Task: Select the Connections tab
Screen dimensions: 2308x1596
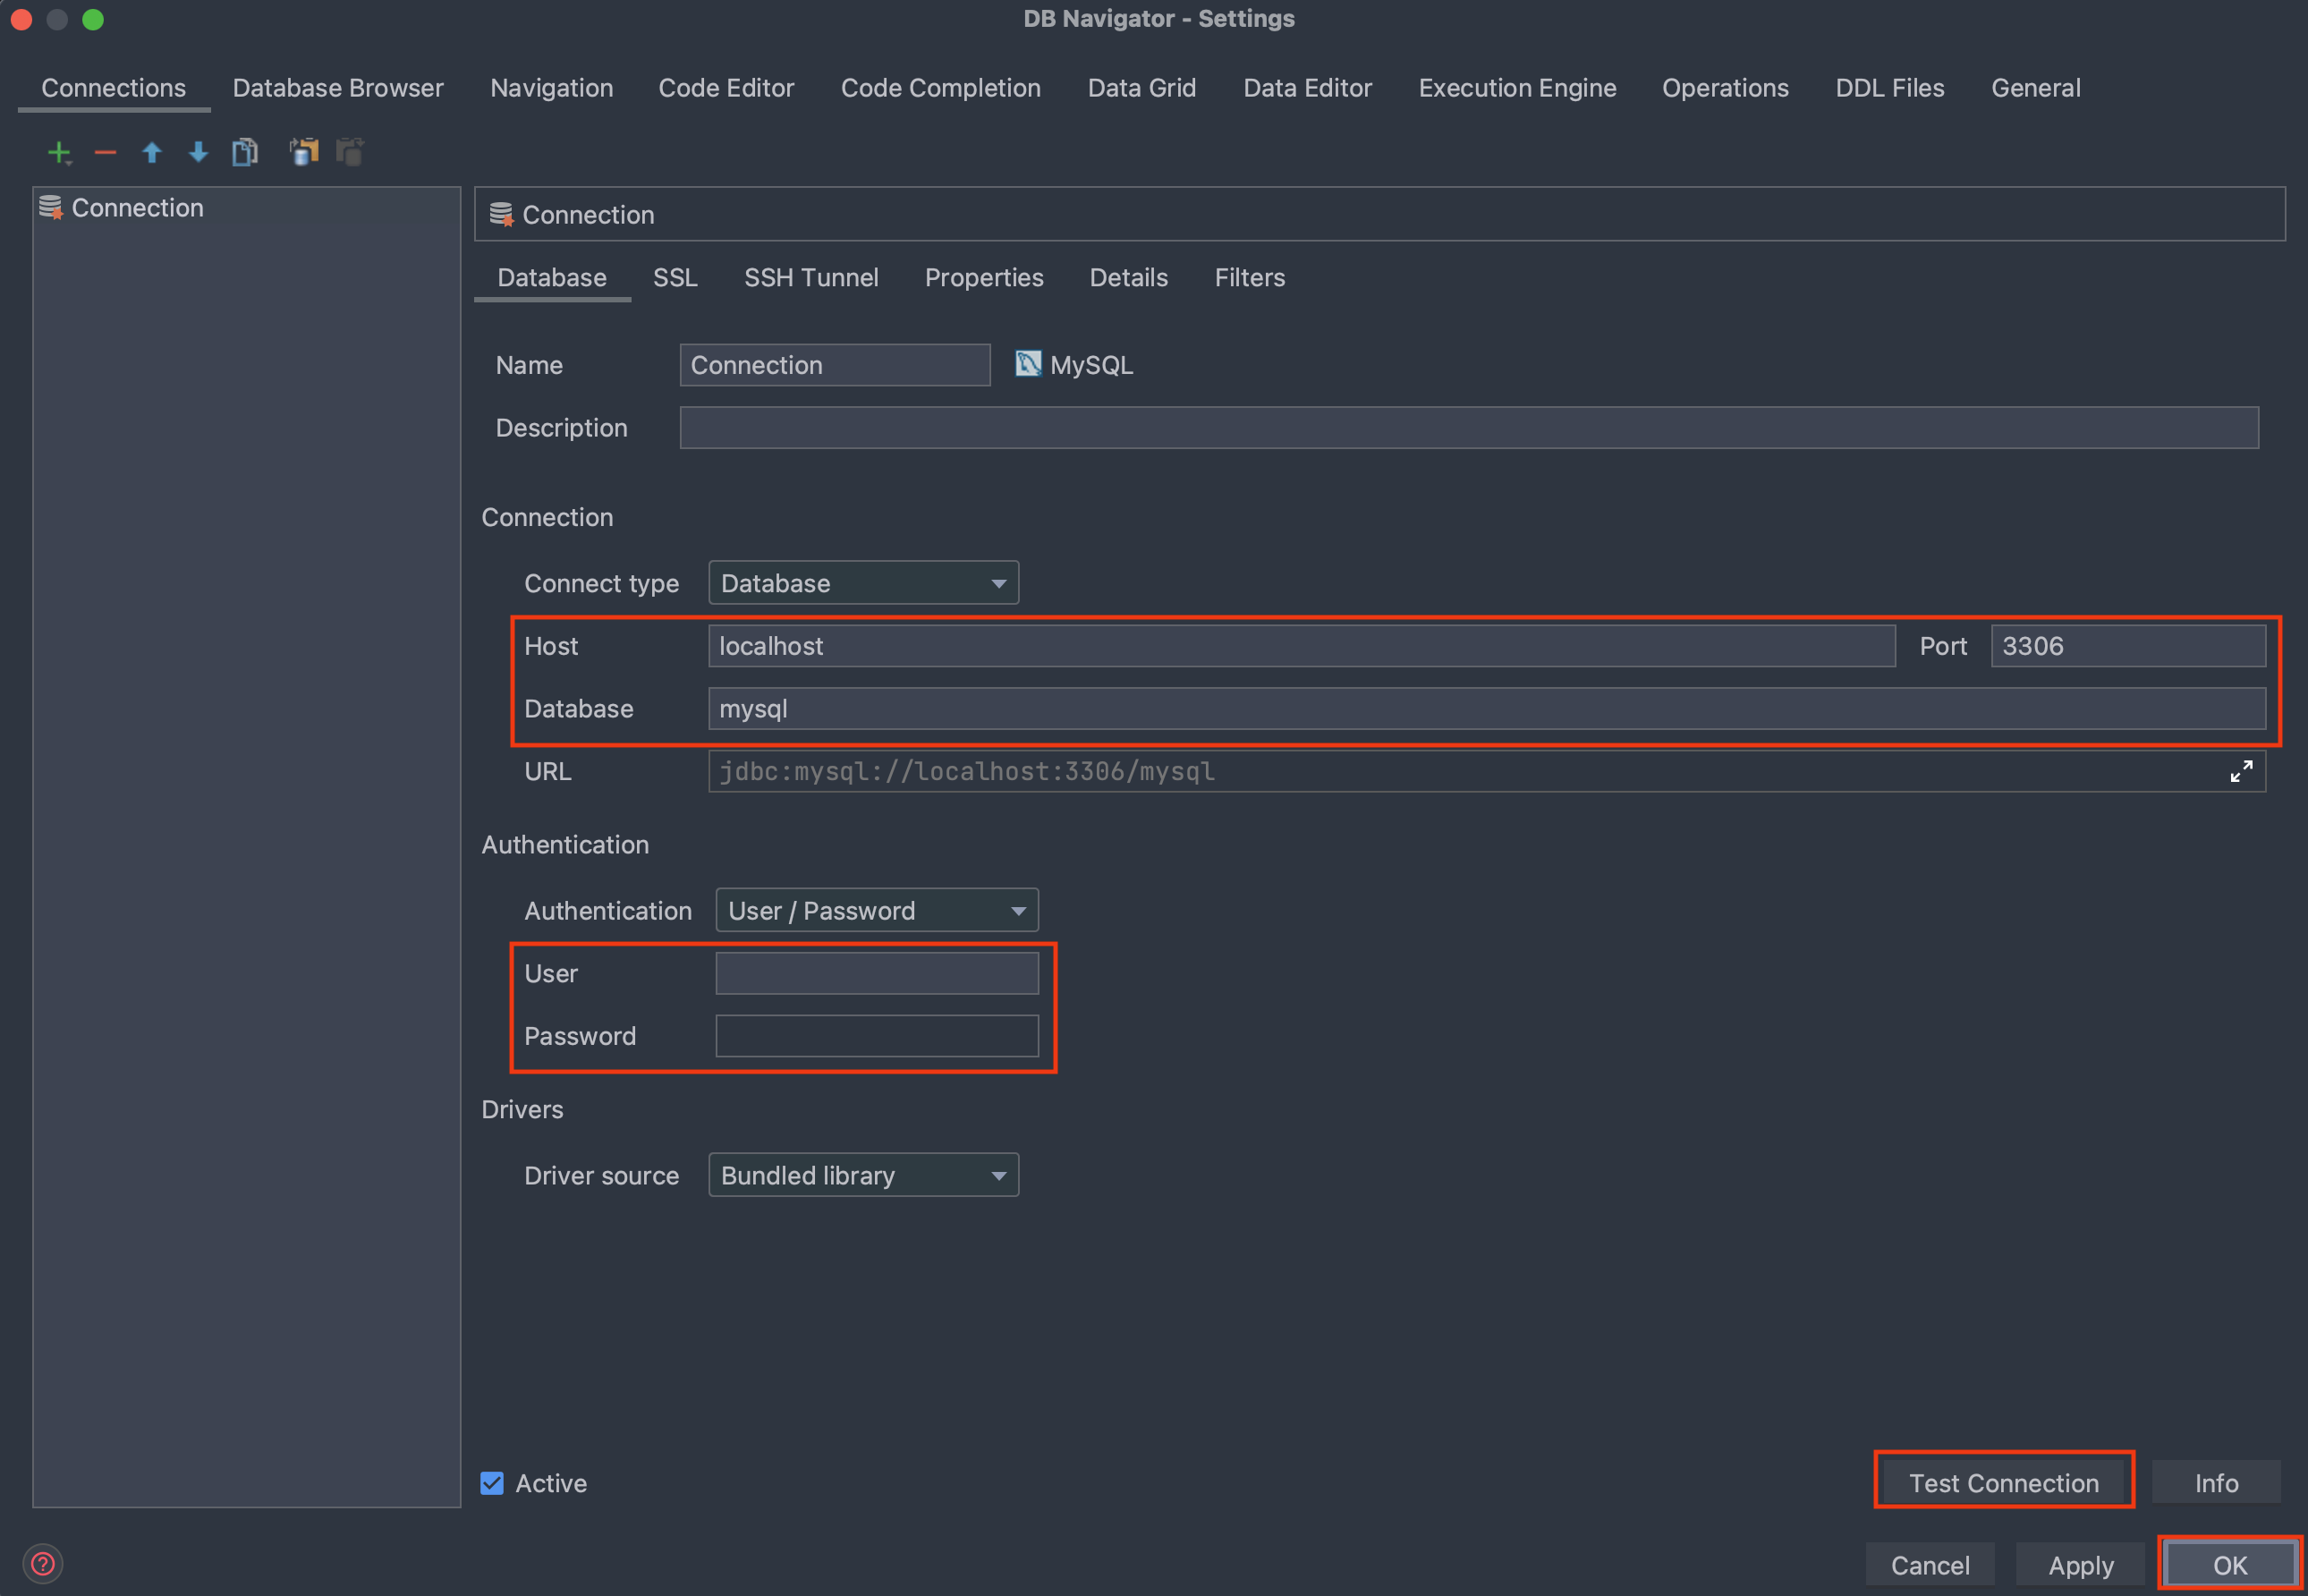Action: pos(114,88)
